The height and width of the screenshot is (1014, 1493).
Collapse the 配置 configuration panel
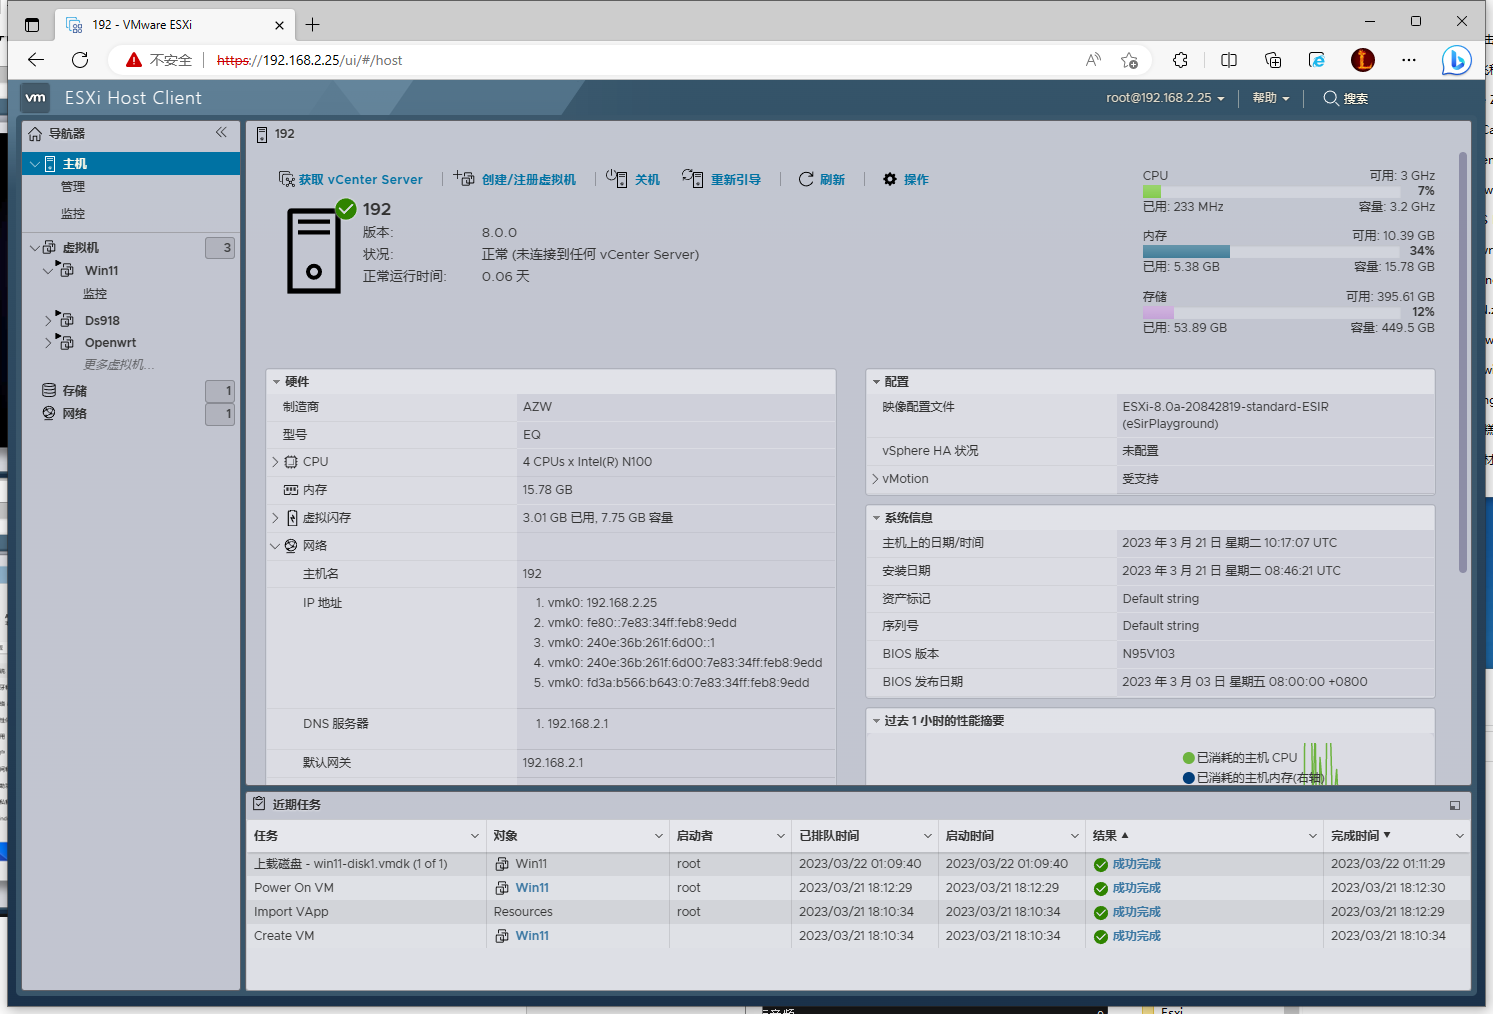[x=877, y=382]
